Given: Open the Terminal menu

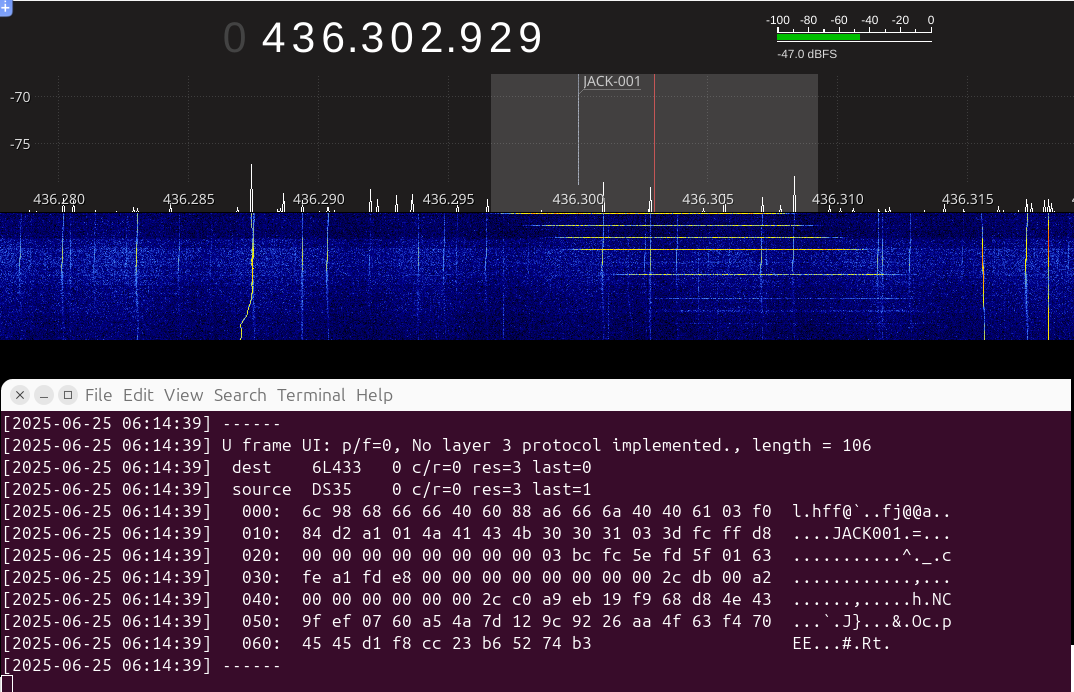Looking at the screenshot, I should [311, 395].
